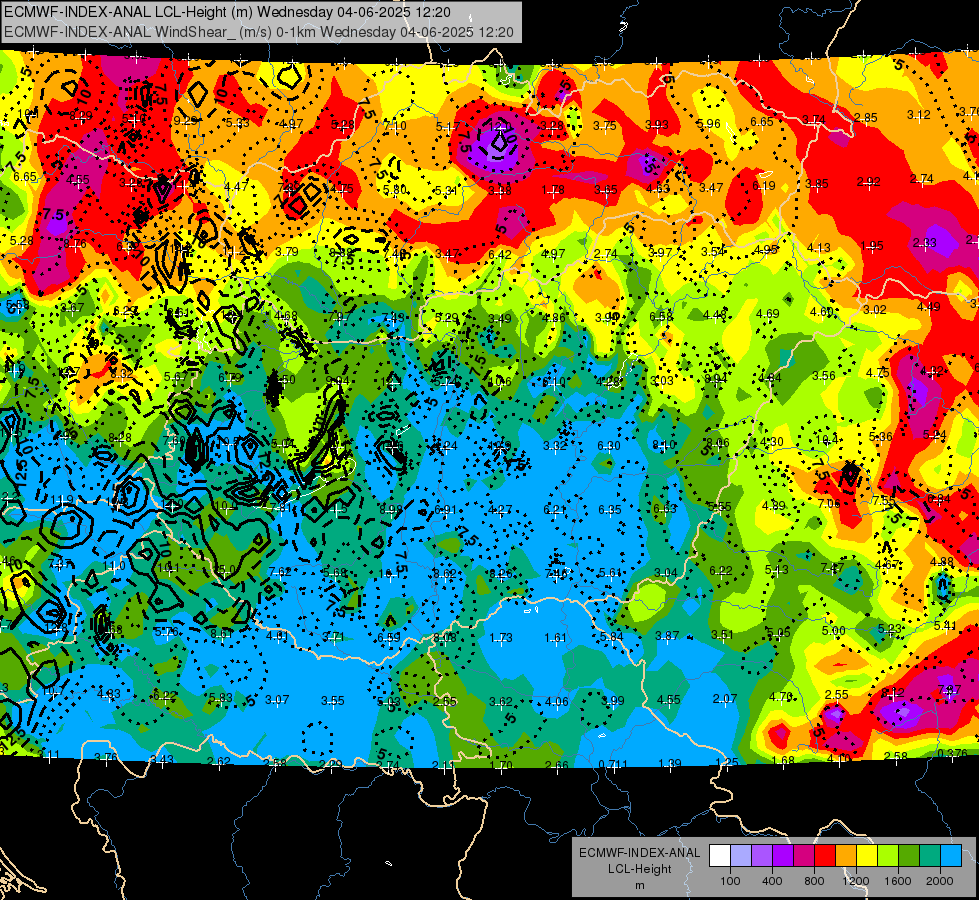The height and width of the screenshot is (900, 979).
Task: Click the map value 3.76
Action: 106,758
